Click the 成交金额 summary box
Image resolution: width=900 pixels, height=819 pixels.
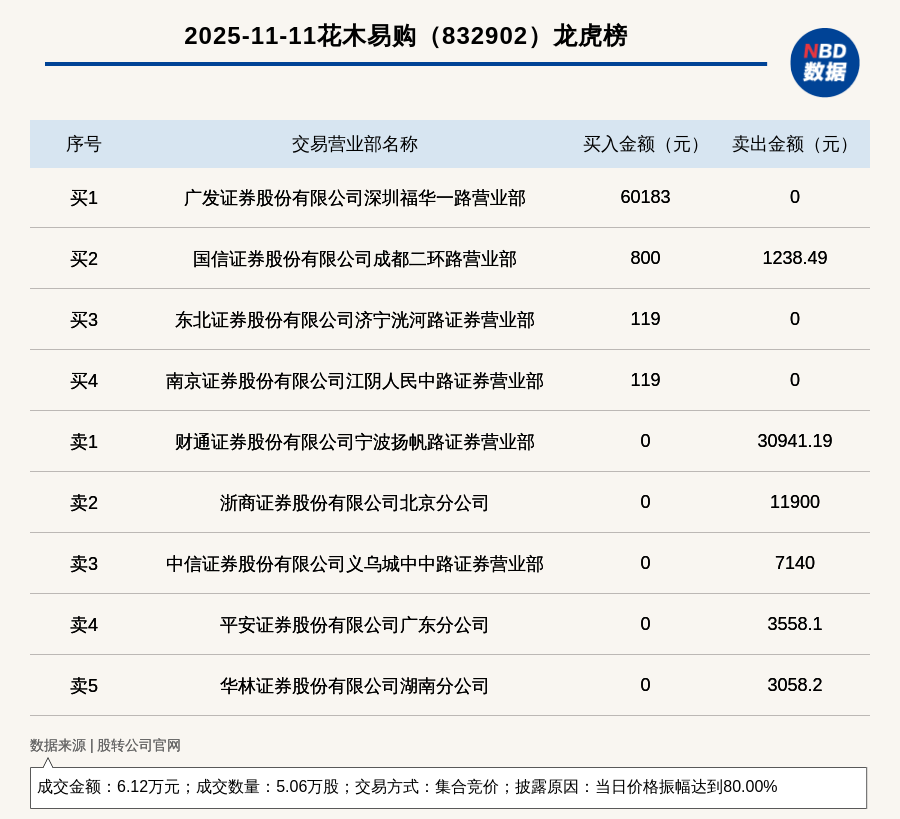448,787
